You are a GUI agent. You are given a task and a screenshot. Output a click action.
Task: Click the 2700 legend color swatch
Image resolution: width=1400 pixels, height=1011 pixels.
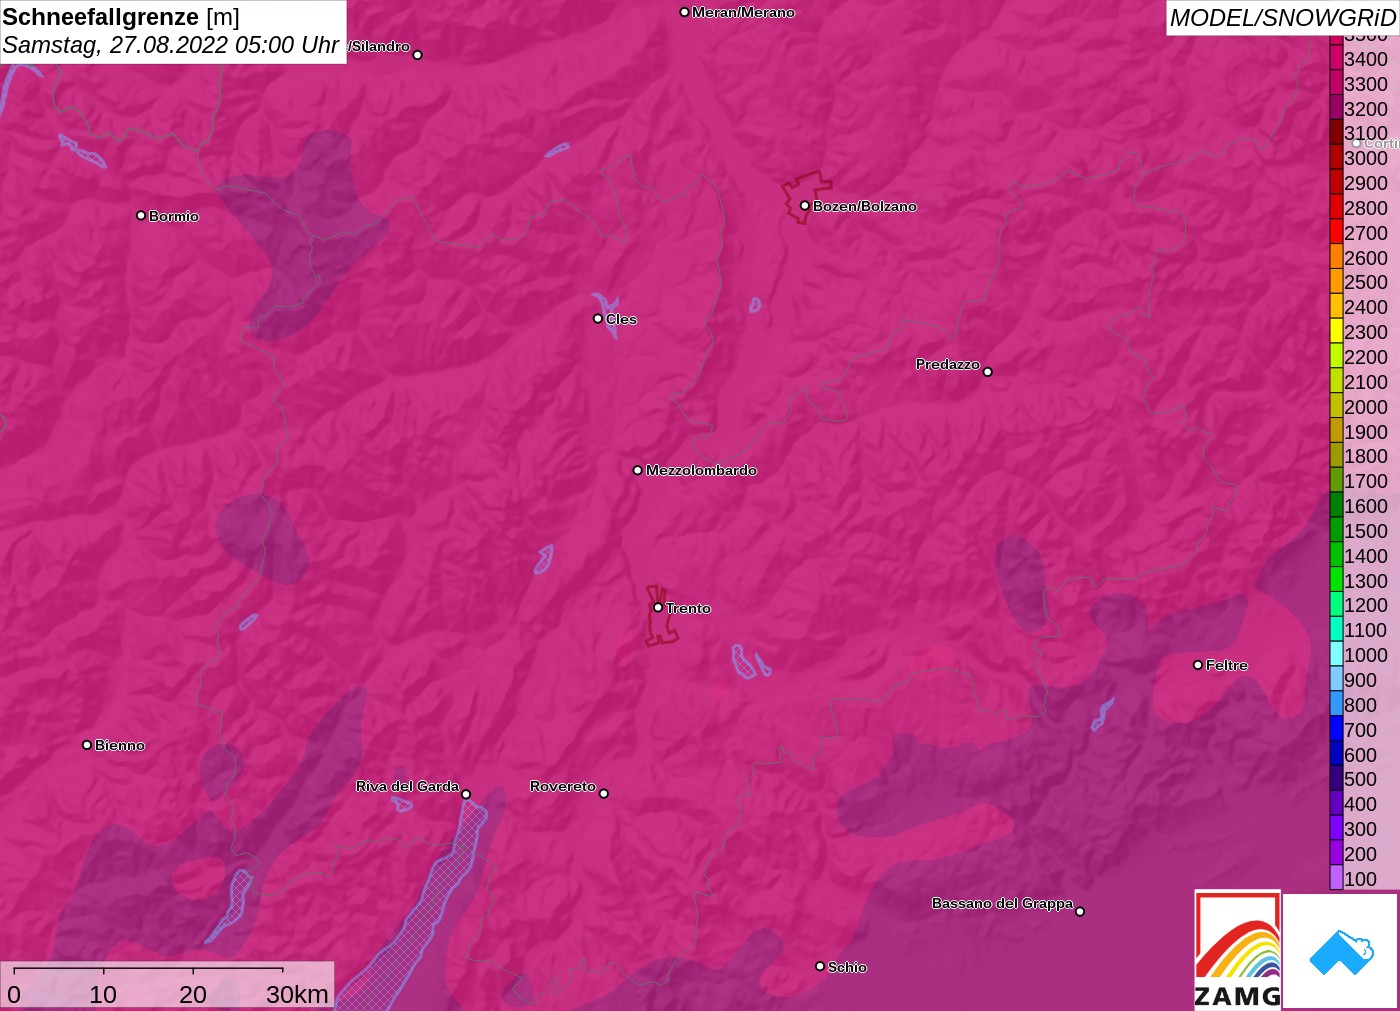(x=1336, y=232)
